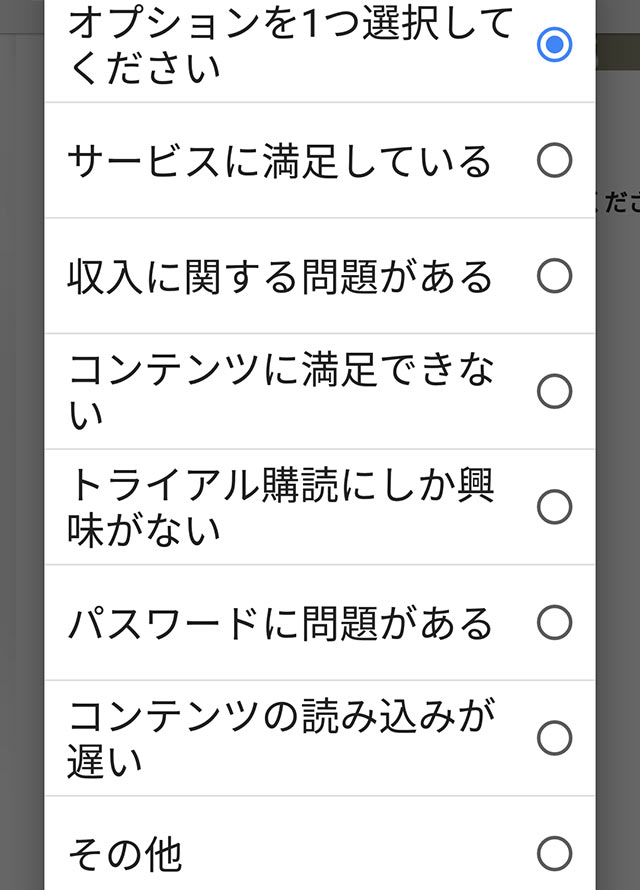The image size is (640, 890).
Task: Select the 'コンテンツの読み込みが遅い' radio button
Action: [x=554, y=738]
